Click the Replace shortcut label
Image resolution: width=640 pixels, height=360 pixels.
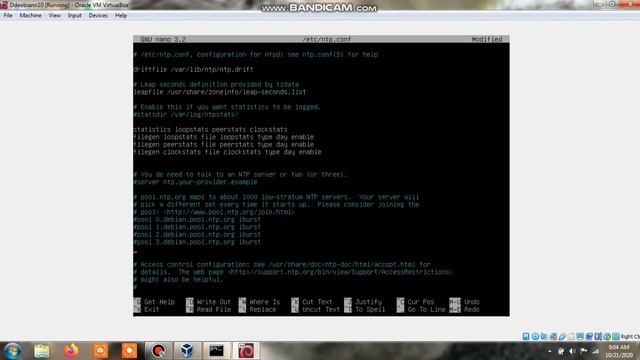click(263, 310)
